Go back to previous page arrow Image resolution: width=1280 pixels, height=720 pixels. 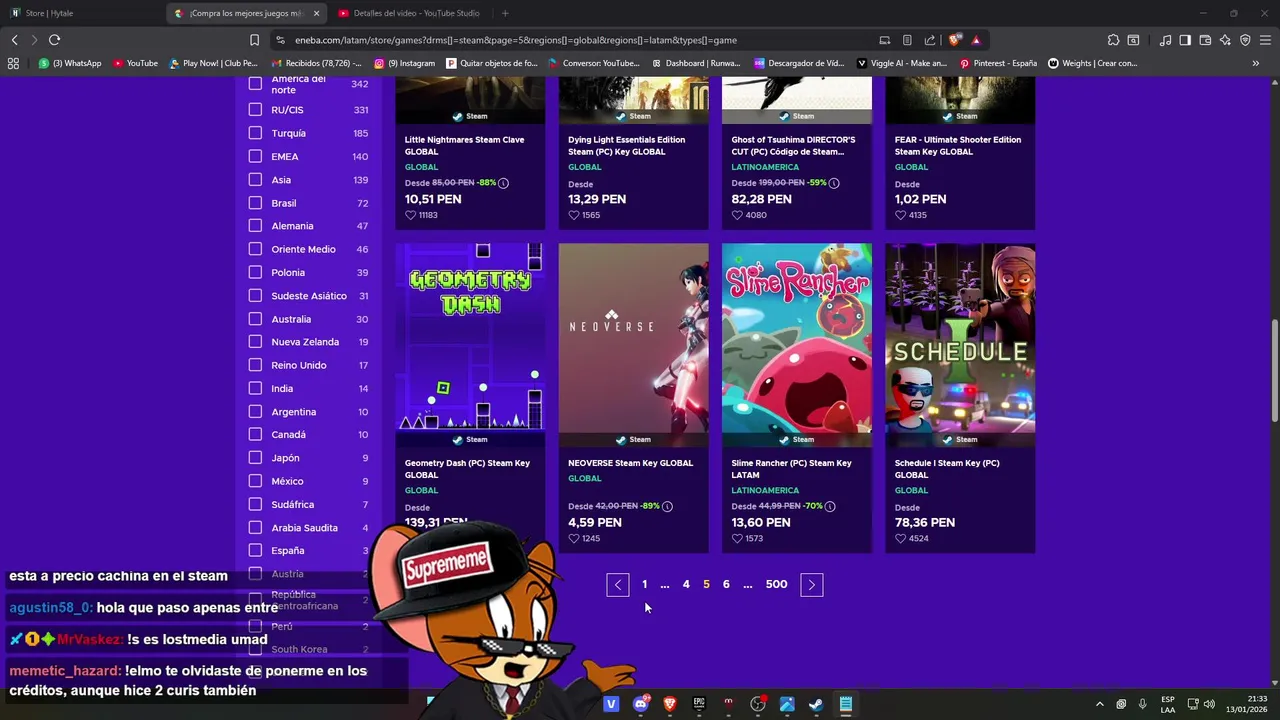(x=14, y=40)
